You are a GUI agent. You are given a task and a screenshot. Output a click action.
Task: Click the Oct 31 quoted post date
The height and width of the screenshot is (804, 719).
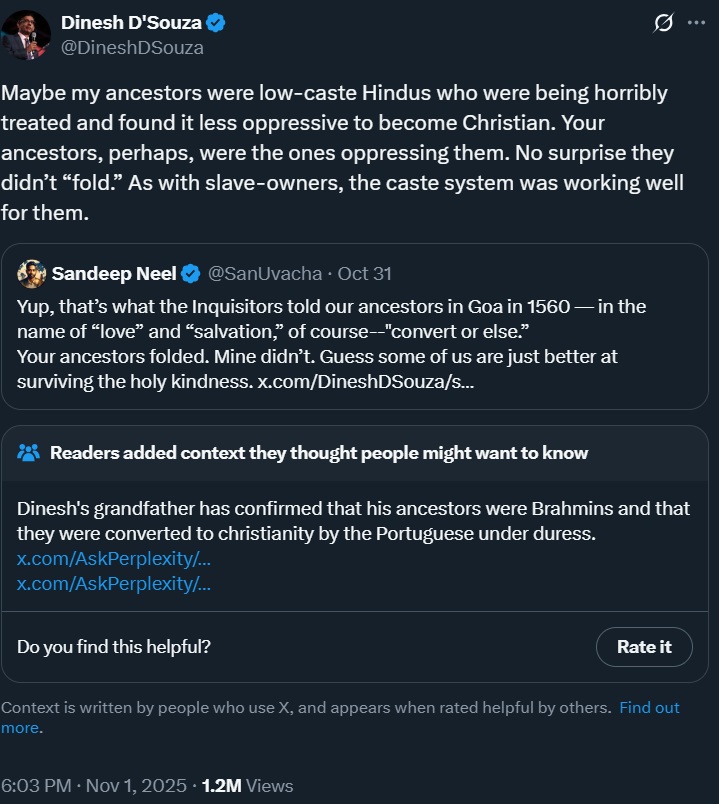pos(365,273)
